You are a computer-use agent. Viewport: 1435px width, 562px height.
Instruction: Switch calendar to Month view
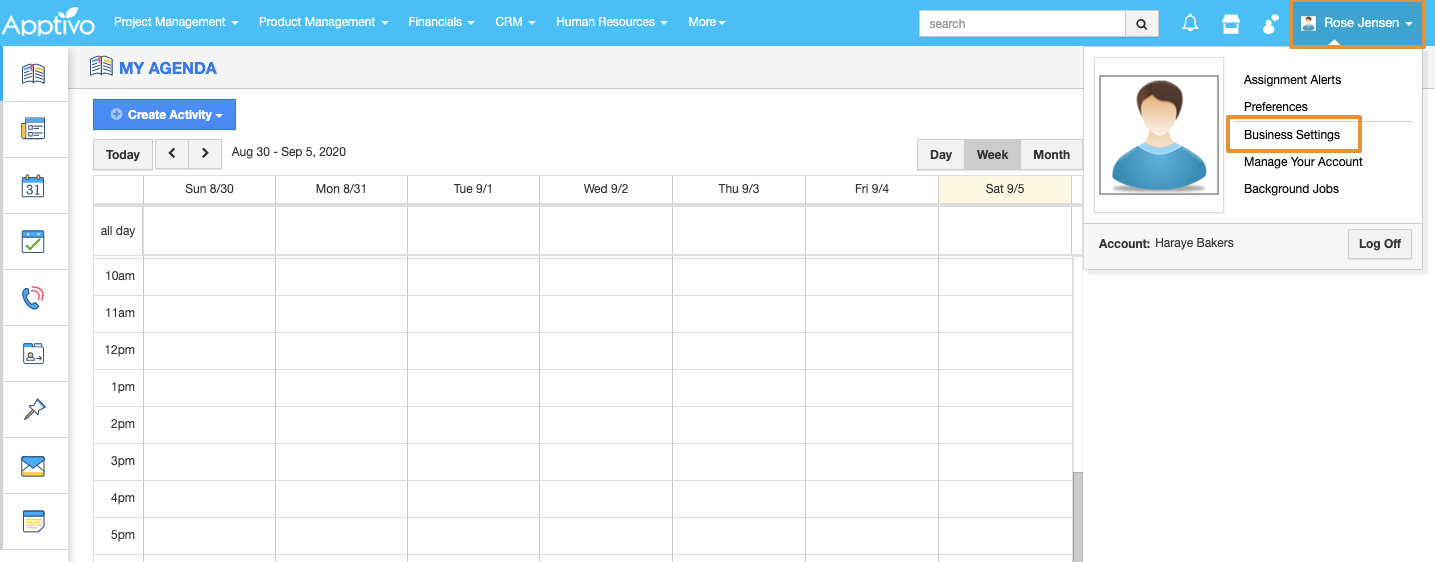(1051, 155)
